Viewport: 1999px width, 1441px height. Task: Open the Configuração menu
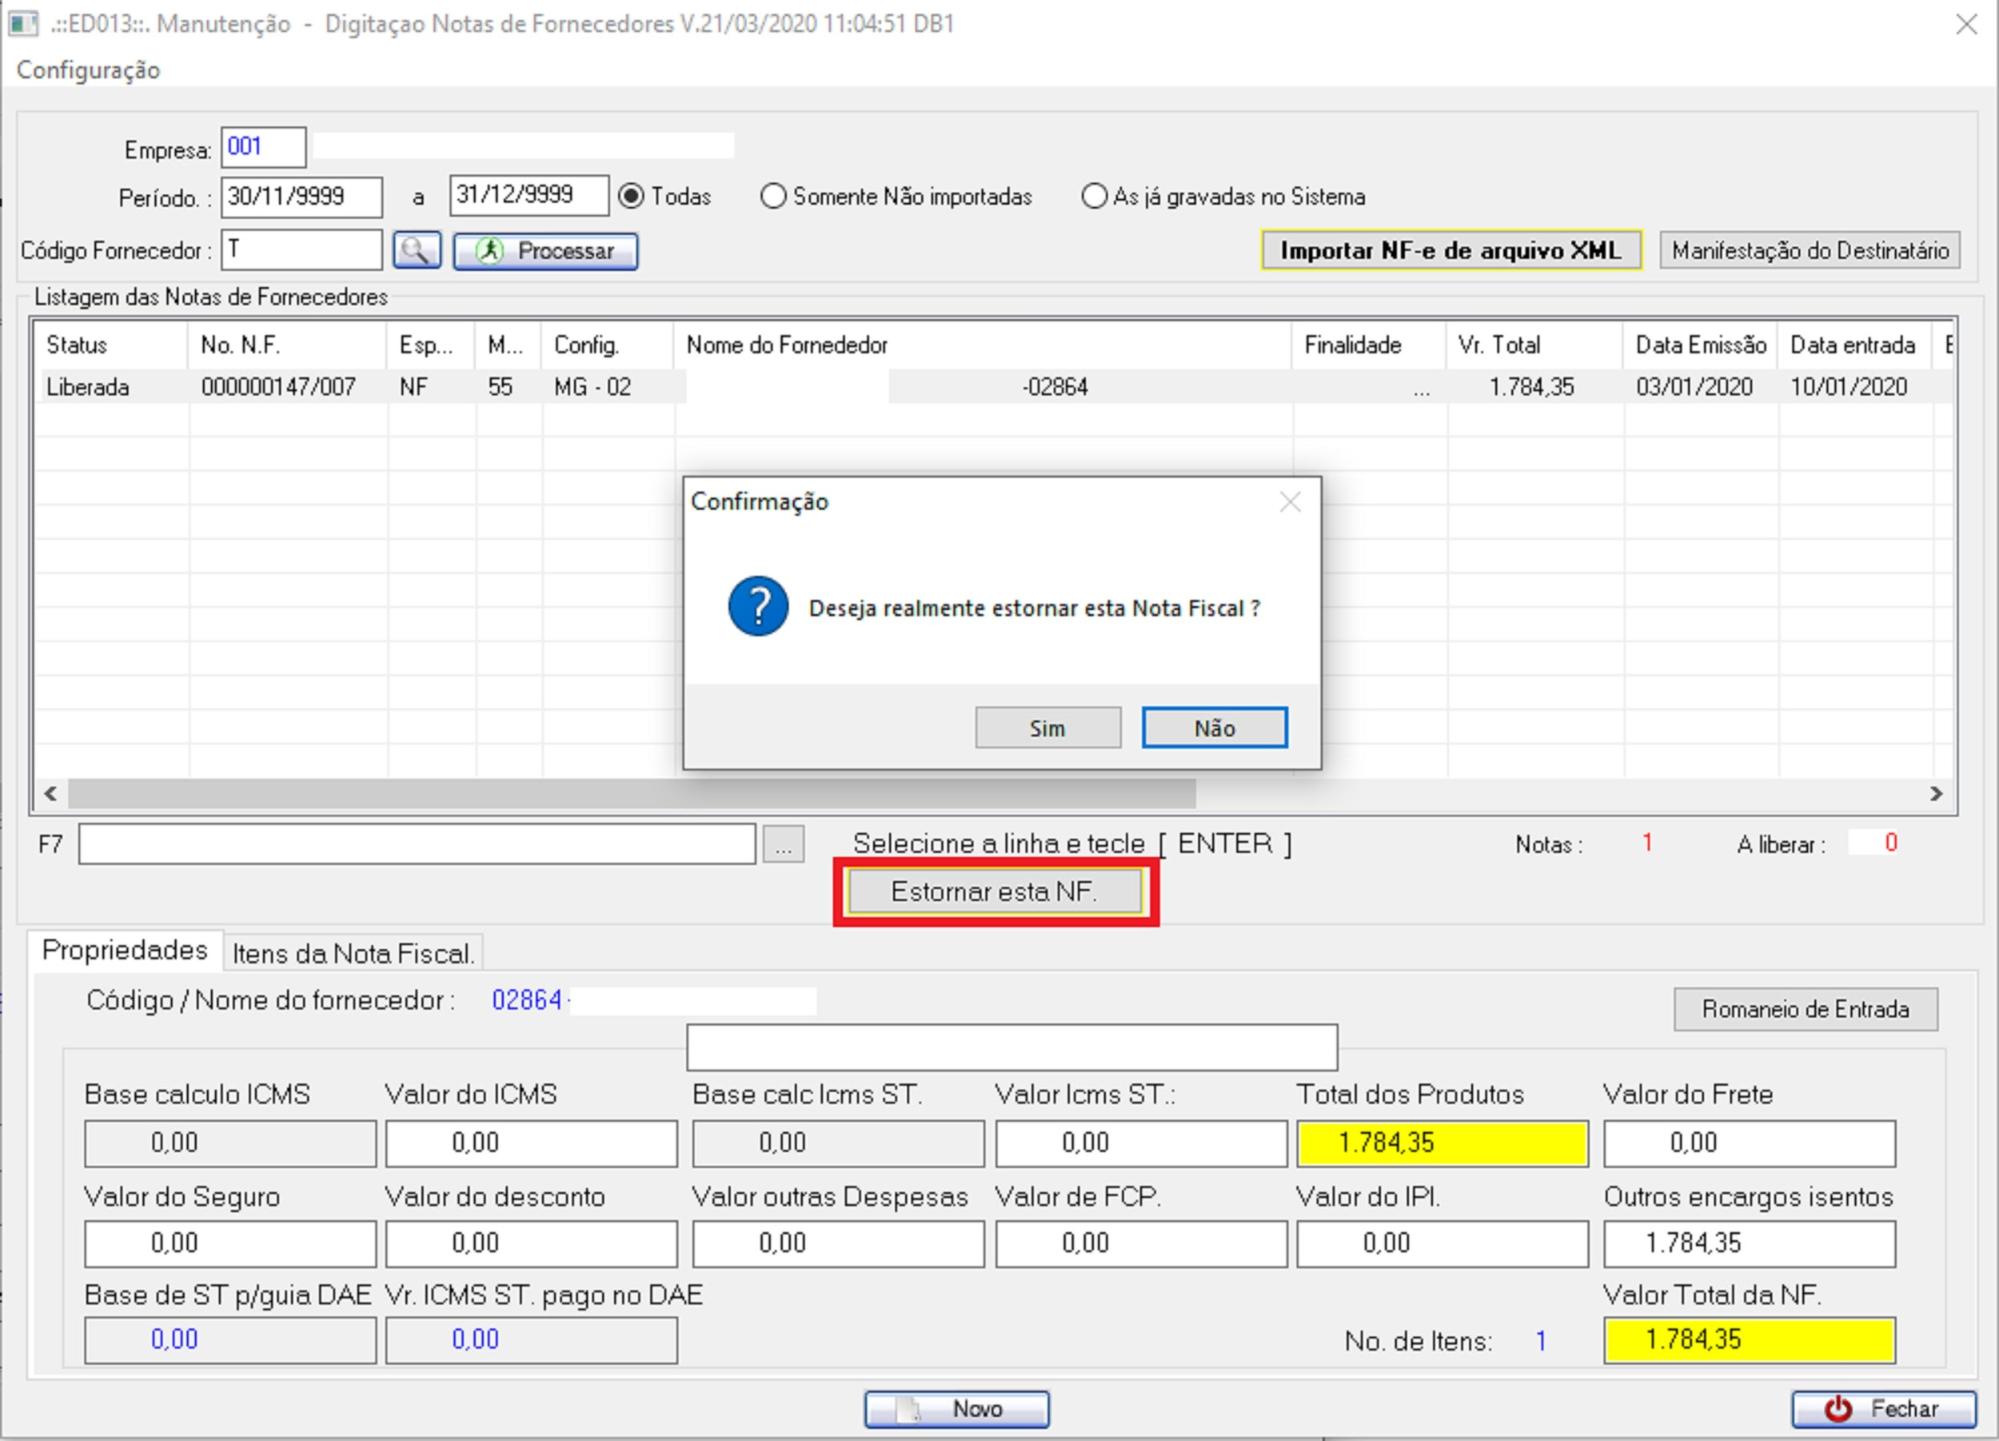coord(88,70)
